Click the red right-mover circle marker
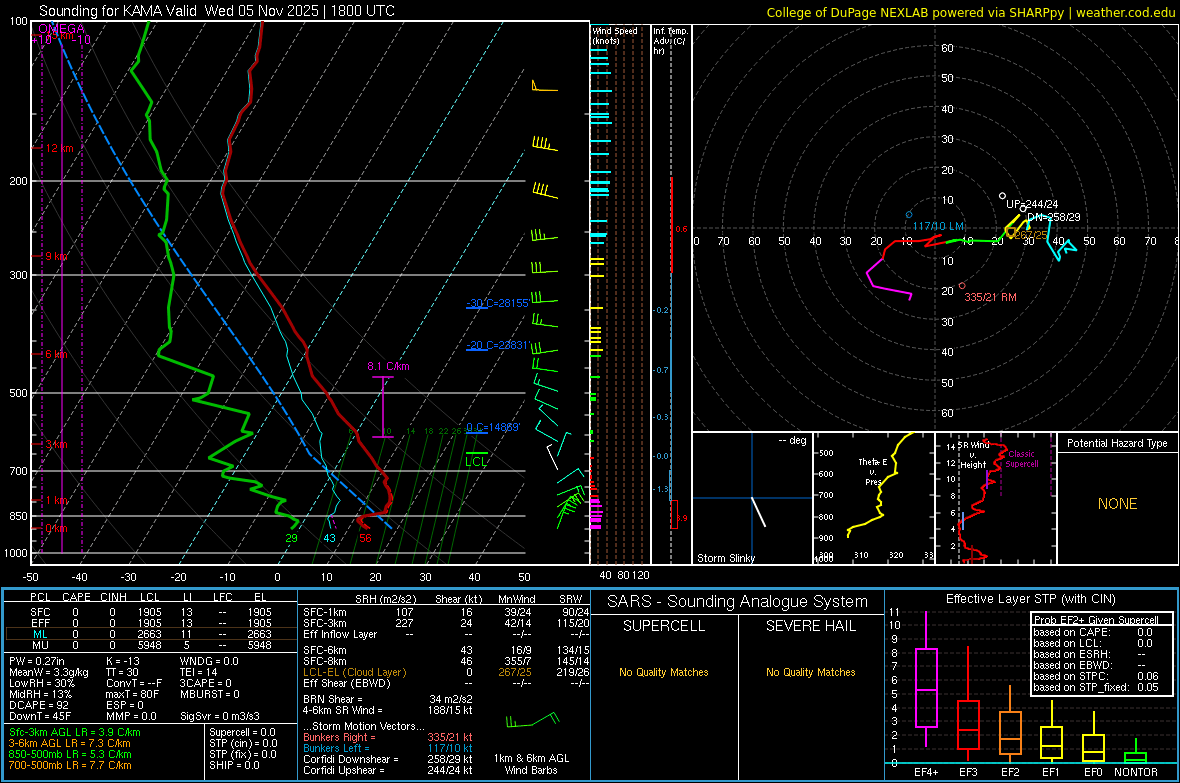 pyautogui.click(x=962, y=286)
